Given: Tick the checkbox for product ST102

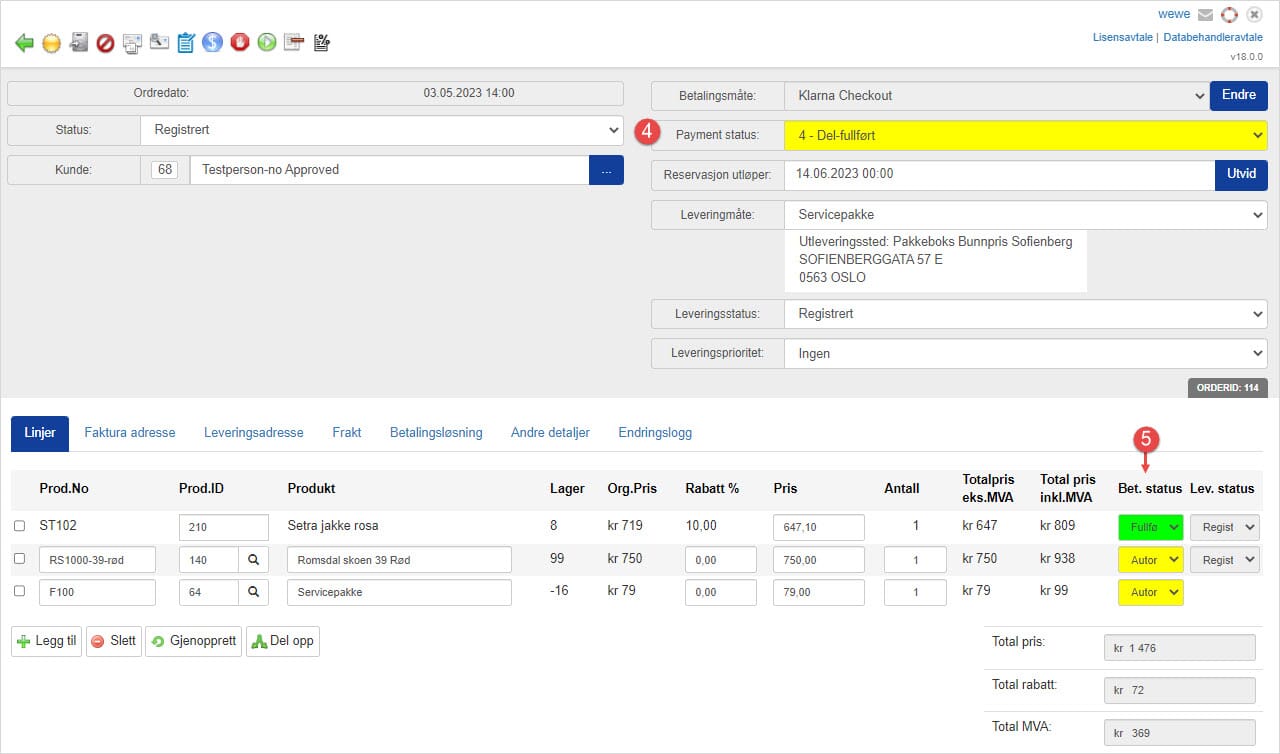Looking at the screenshot, I should [x=20, y=526].
